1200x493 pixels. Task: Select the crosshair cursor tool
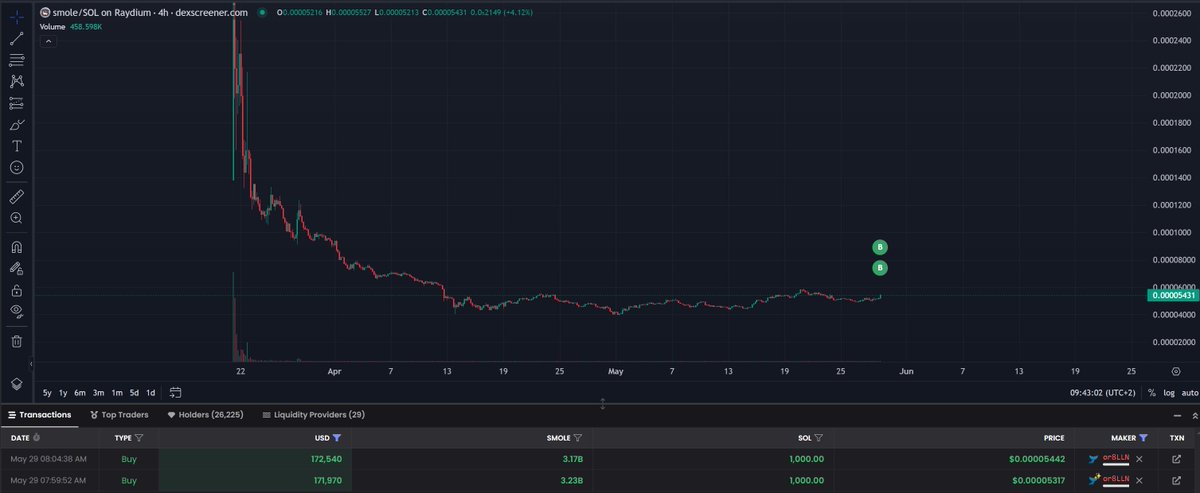click(x=17, y=16)
